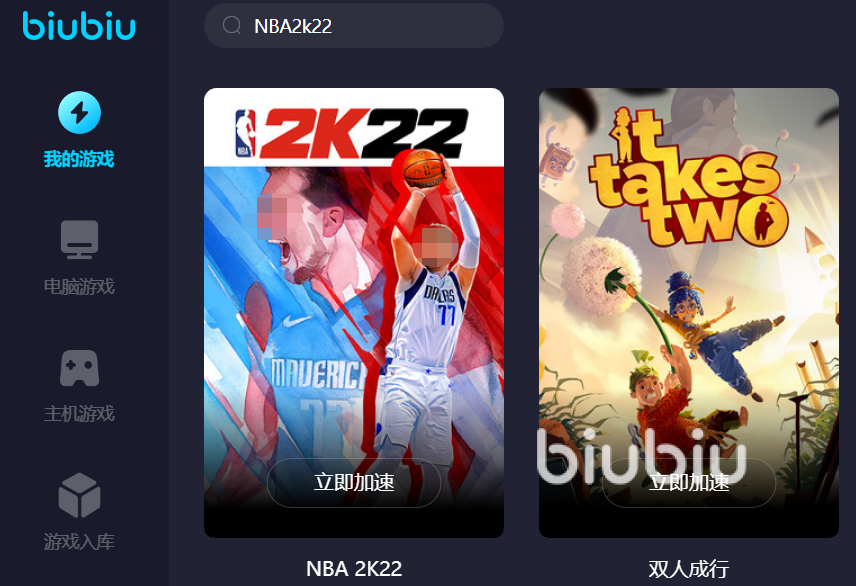
Task: Focus the NBA2k22 search field
Action: [354, 25]
